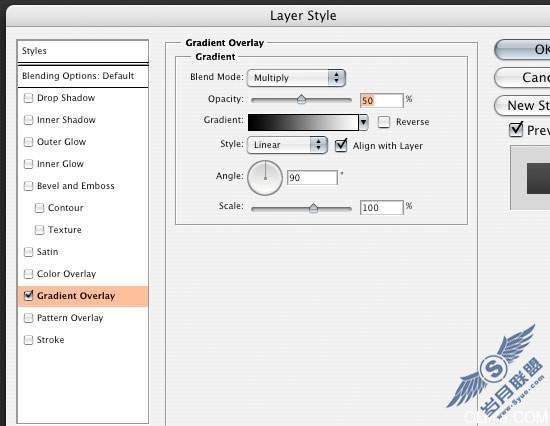
Task: Enable the Texture checkbox
Action: 39,230
